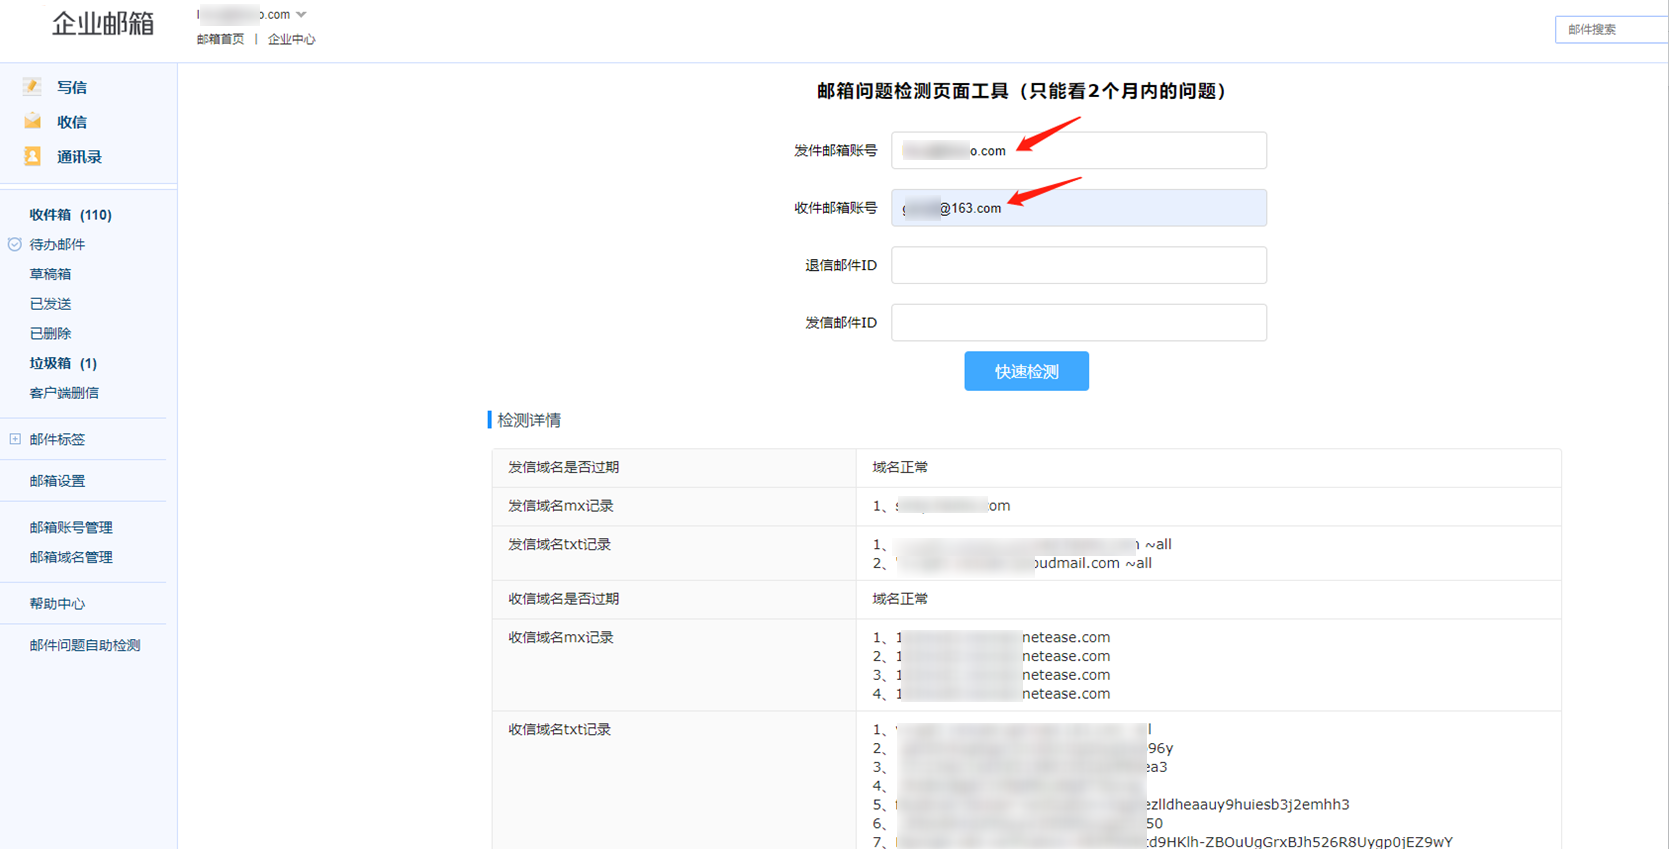Open 帮助中心 help center
This screenshot has width=1669, height=849.
tap(57, 604)
